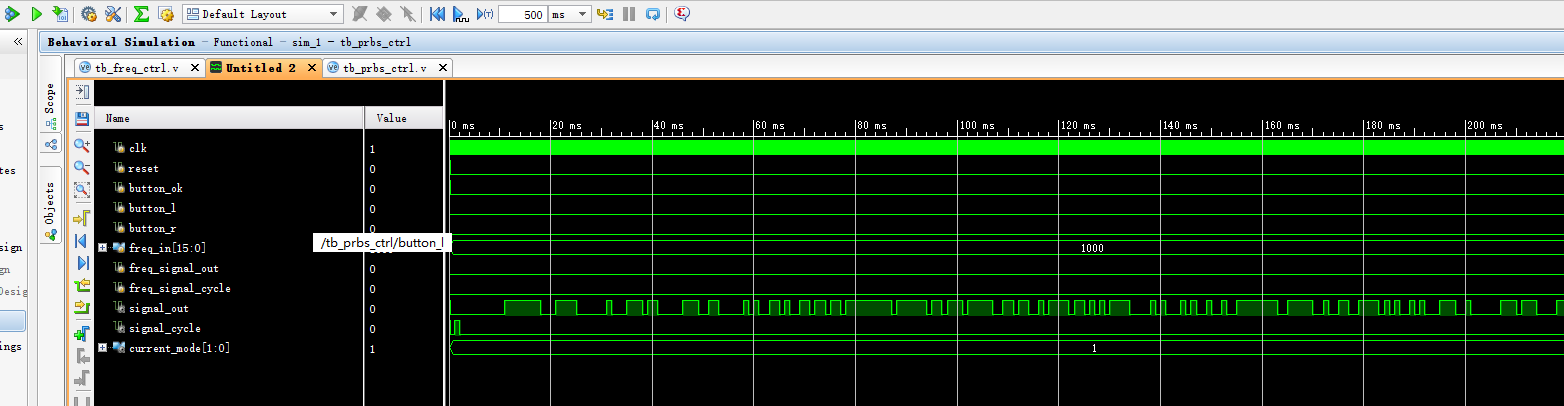1564x406 pixels.
Task: Close the tb_freq_ctrl.v tab
Action: [x=196, y=68]
